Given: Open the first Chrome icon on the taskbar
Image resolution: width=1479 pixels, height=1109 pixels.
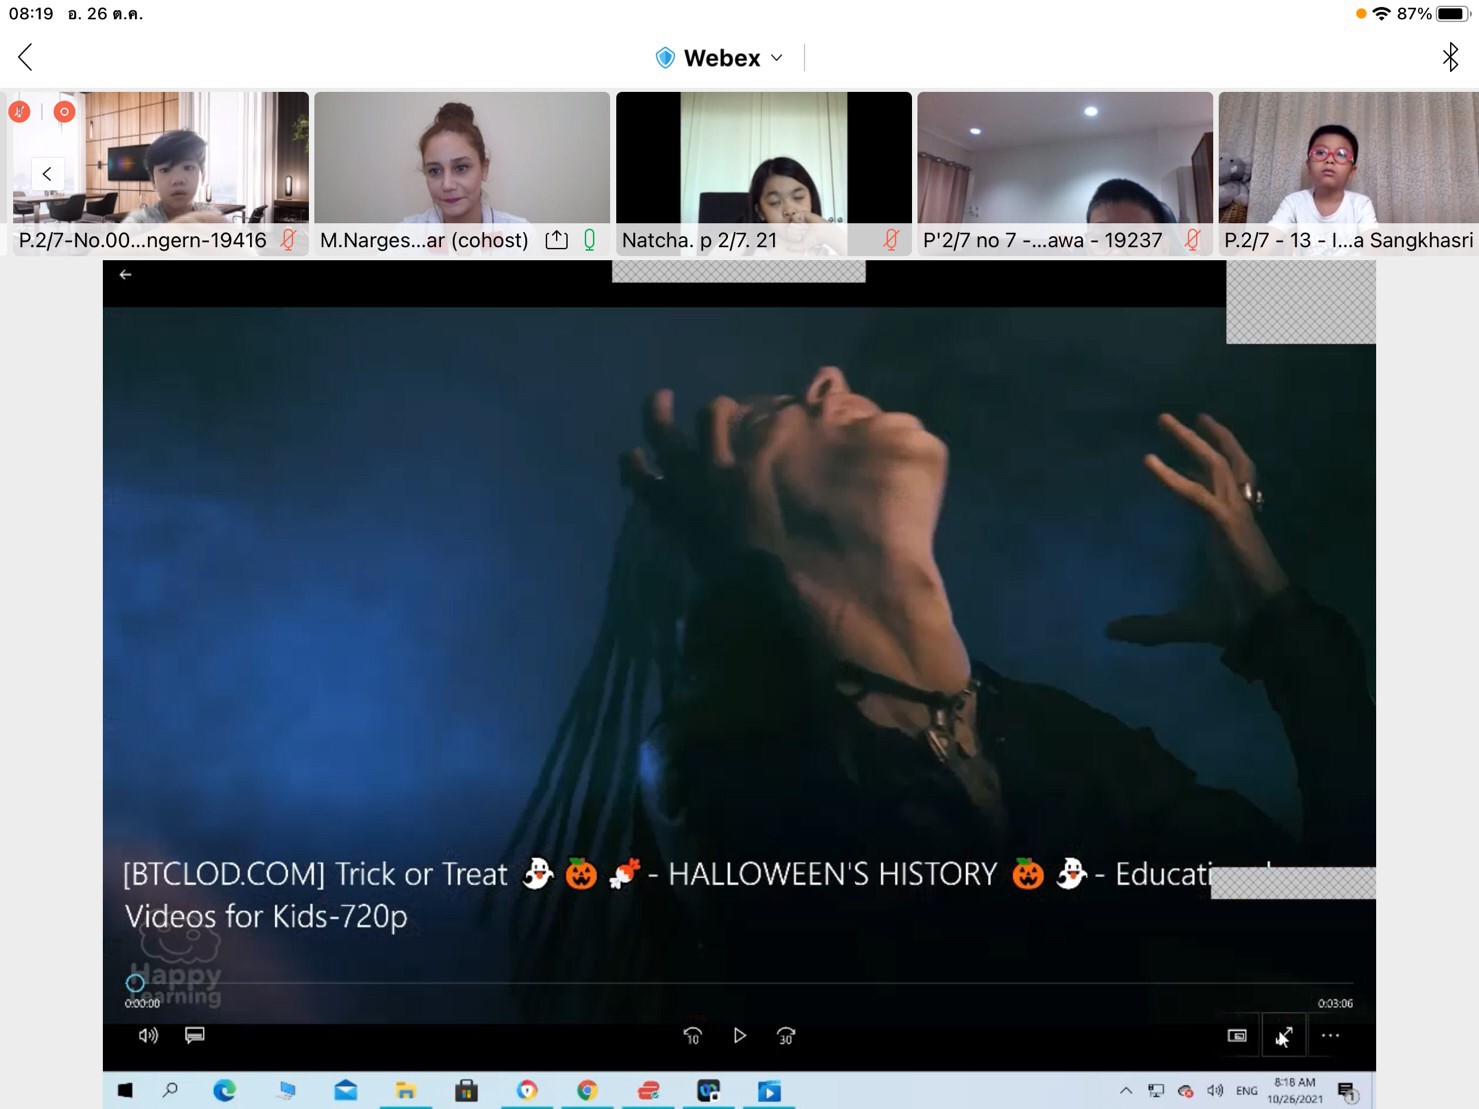Looking at the screenshot, I should 527,1090.
